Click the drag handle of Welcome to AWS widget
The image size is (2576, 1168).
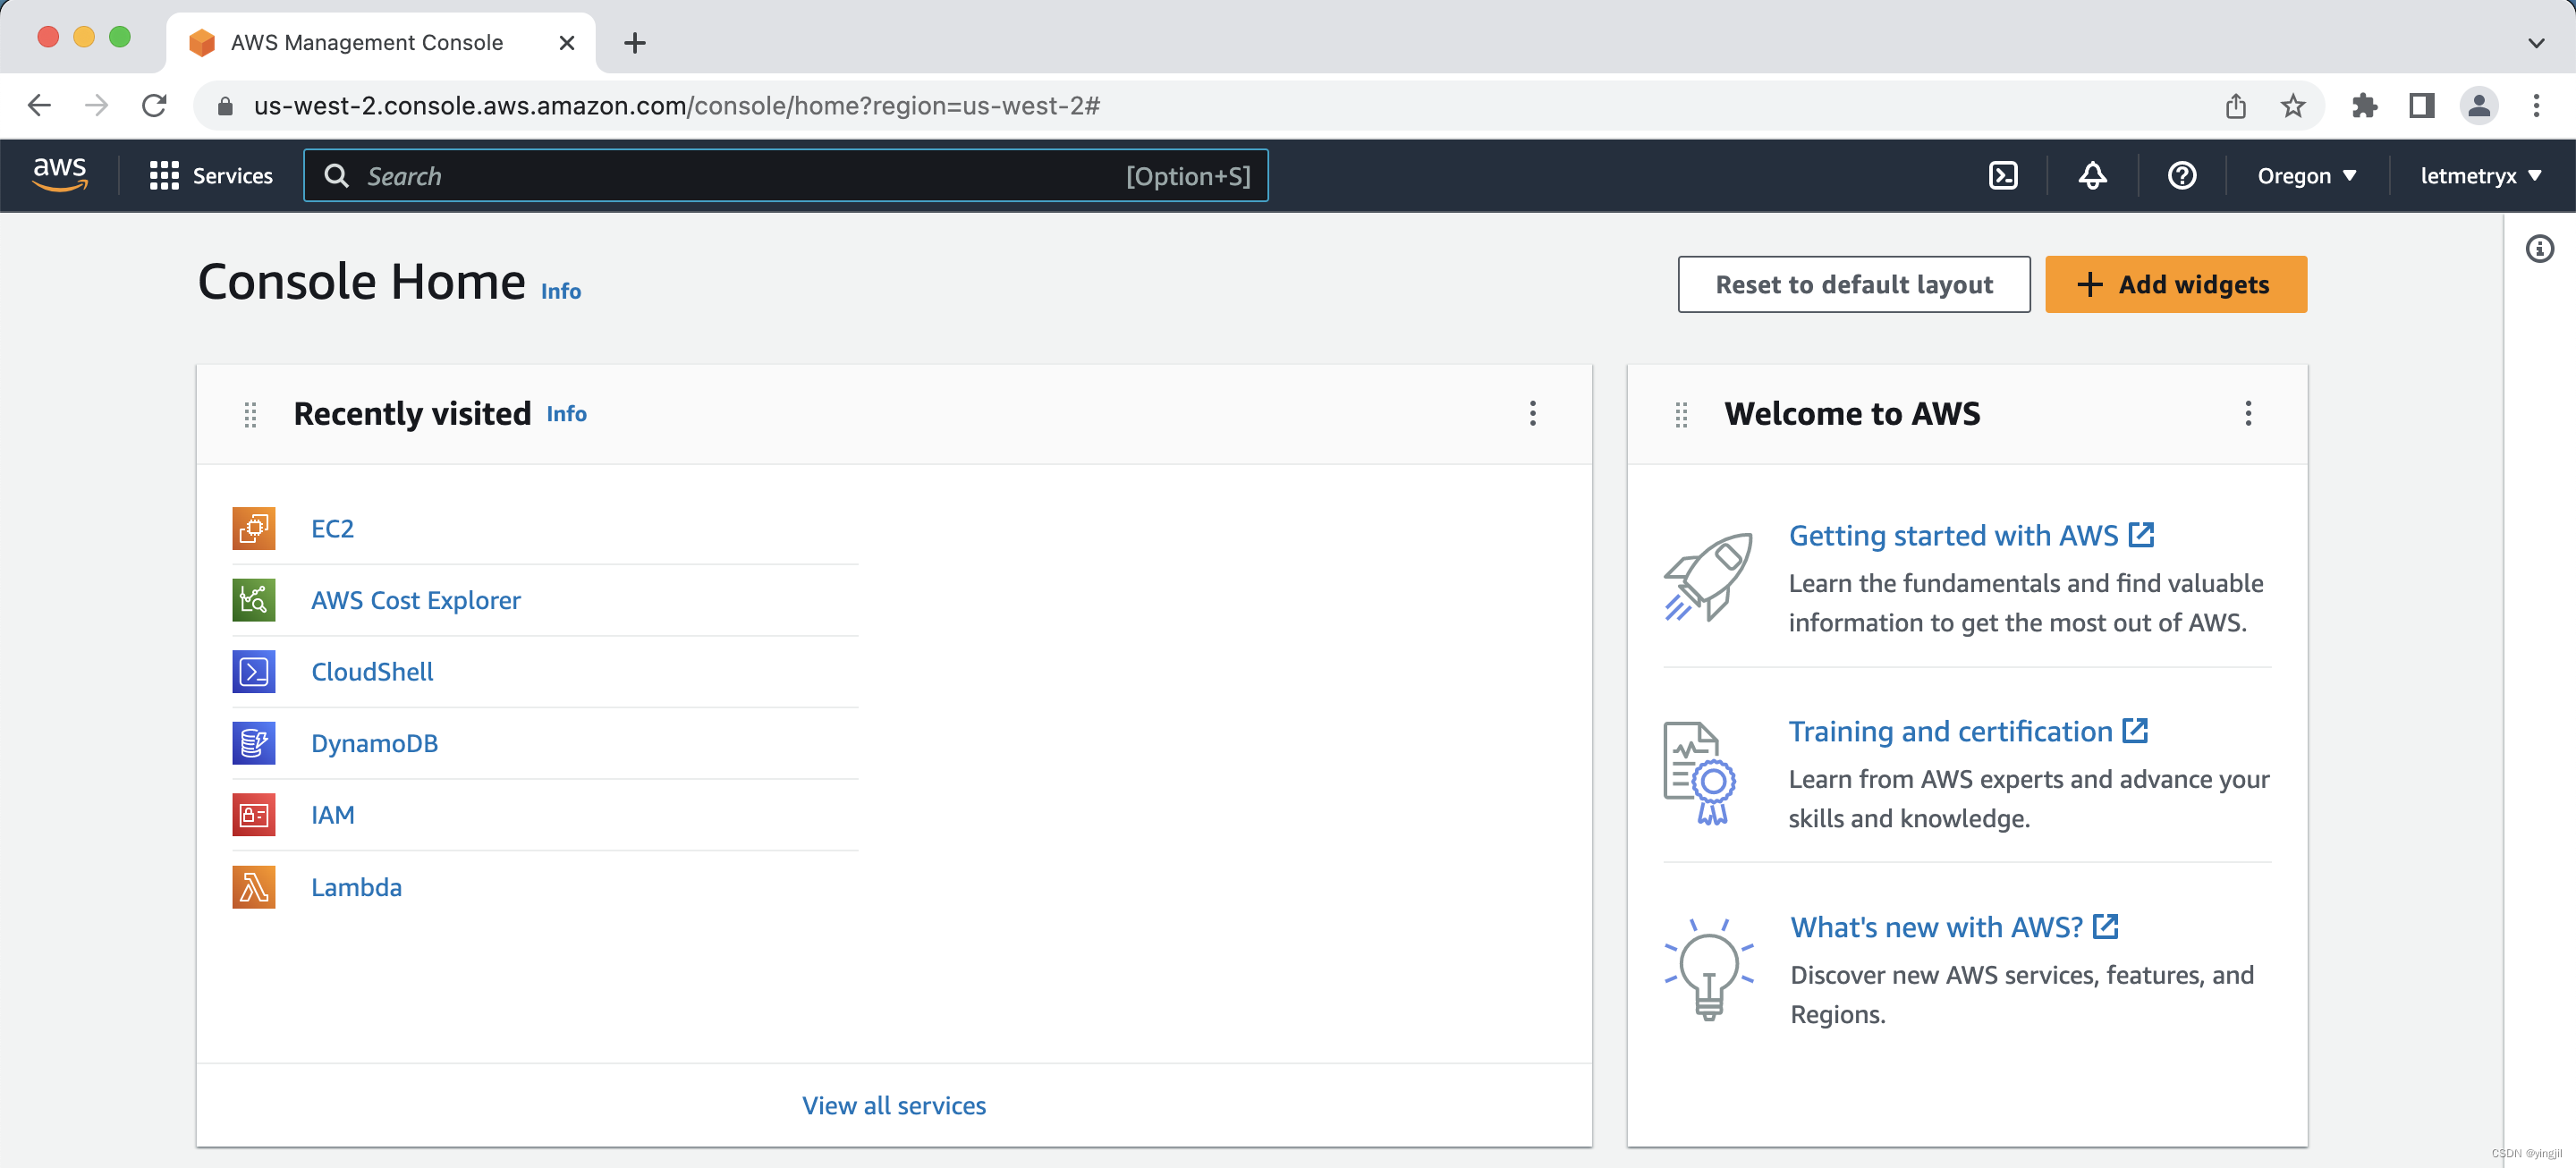1681,414
